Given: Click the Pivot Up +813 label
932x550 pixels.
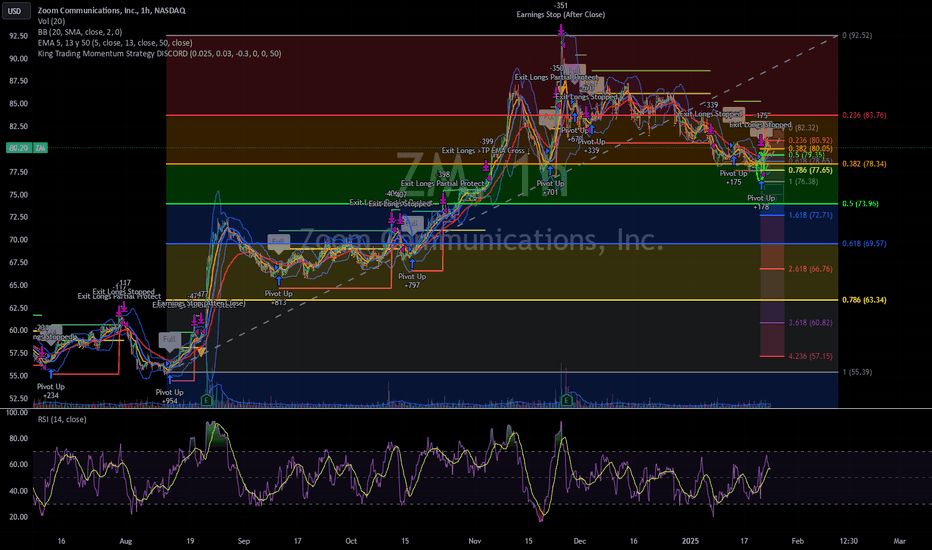Looking at the screenshot, I should point(278,298).
